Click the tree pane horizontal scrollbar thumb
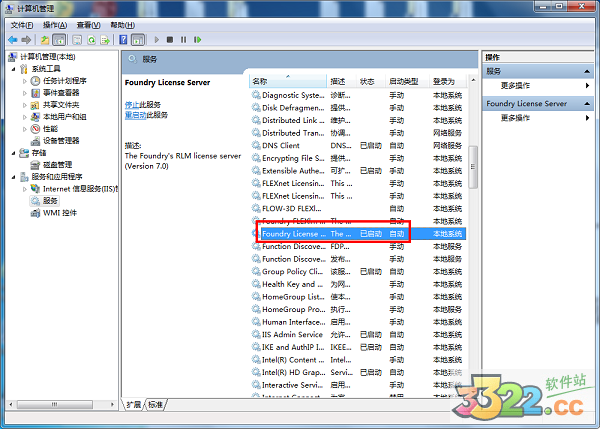Screen dimensions: 600x429 click(55, 404)
